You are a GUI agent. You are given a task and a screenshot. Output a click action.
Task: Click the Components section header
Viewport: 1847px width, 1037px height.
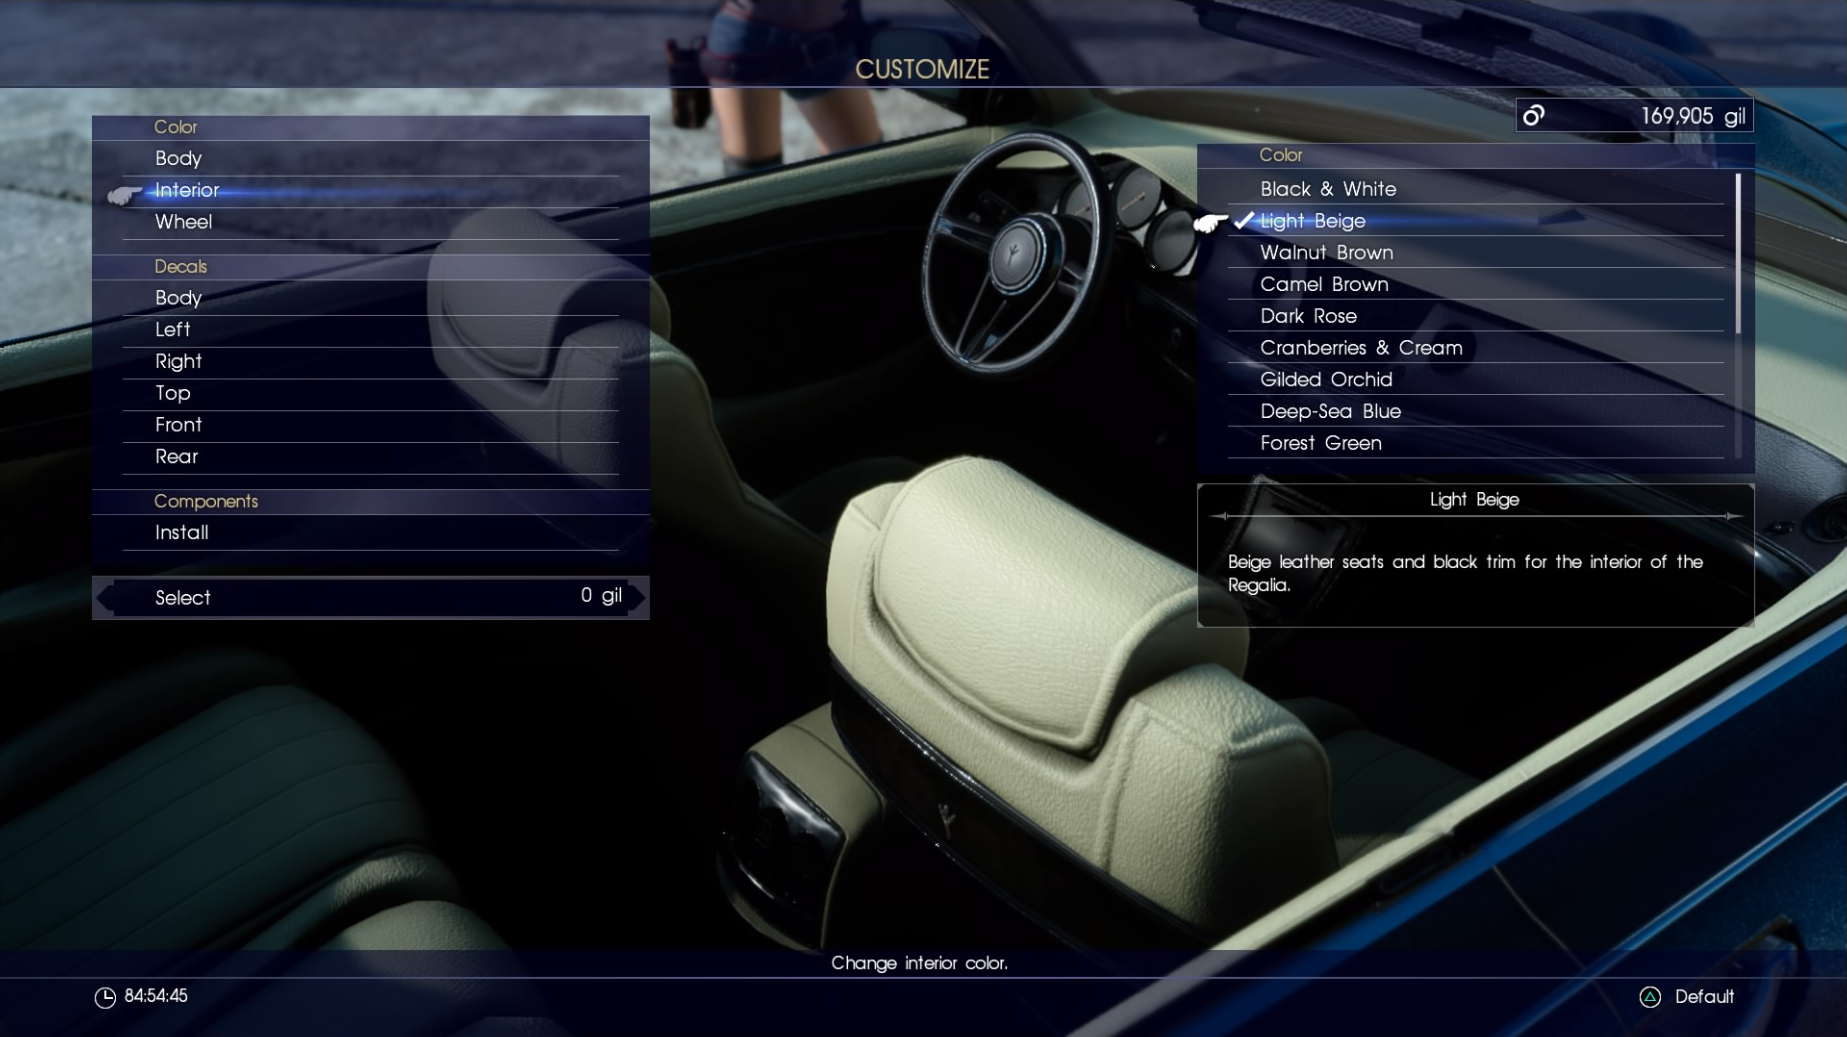pos(206,501)
